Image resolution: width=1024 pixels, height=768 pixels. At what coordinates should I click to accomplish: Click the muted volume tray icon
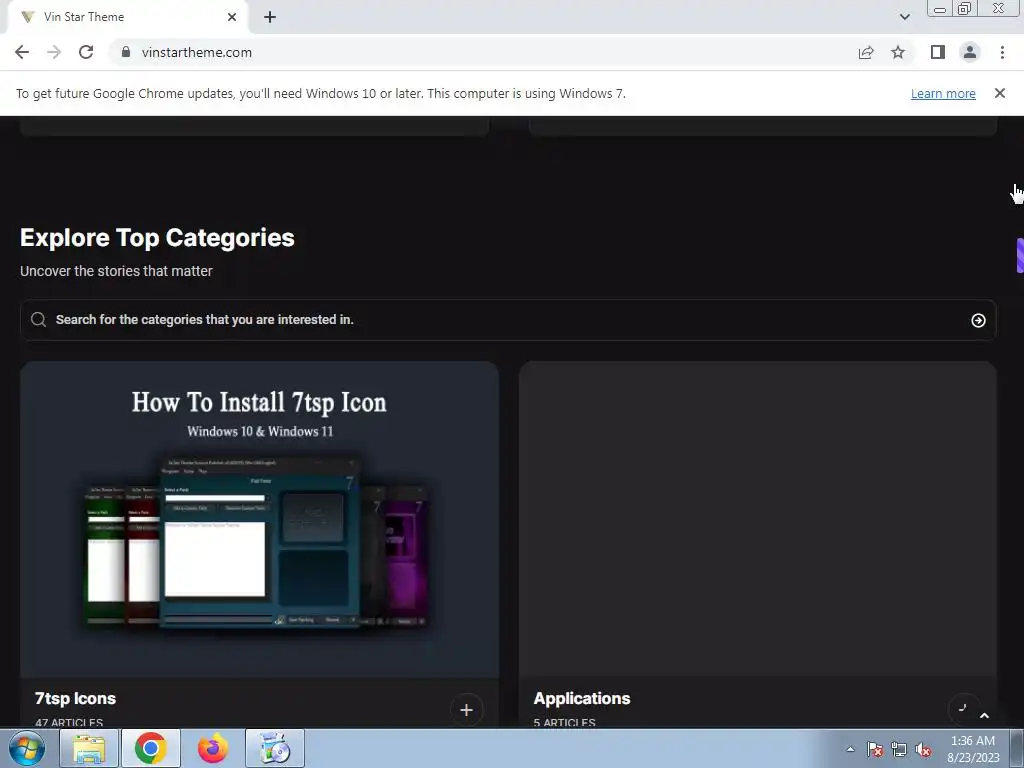923,749
